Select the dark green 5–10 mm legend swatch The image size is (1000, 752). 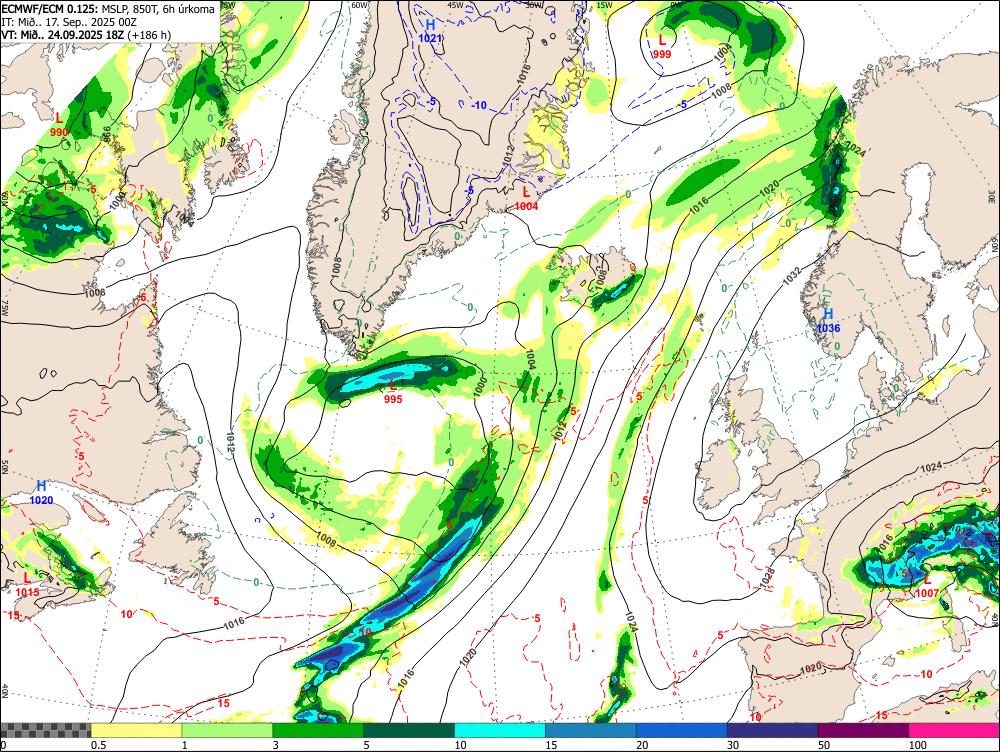click(409, 730)
